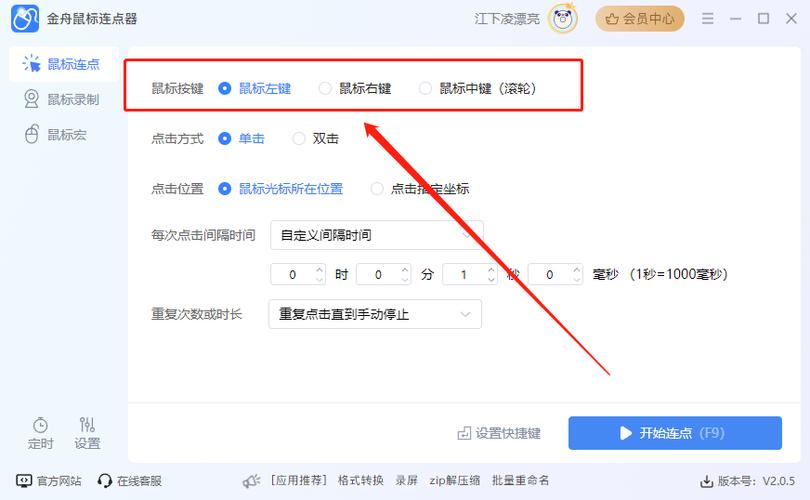Click the 应用推荐 megaphone icon

click(x=252, y=481)
